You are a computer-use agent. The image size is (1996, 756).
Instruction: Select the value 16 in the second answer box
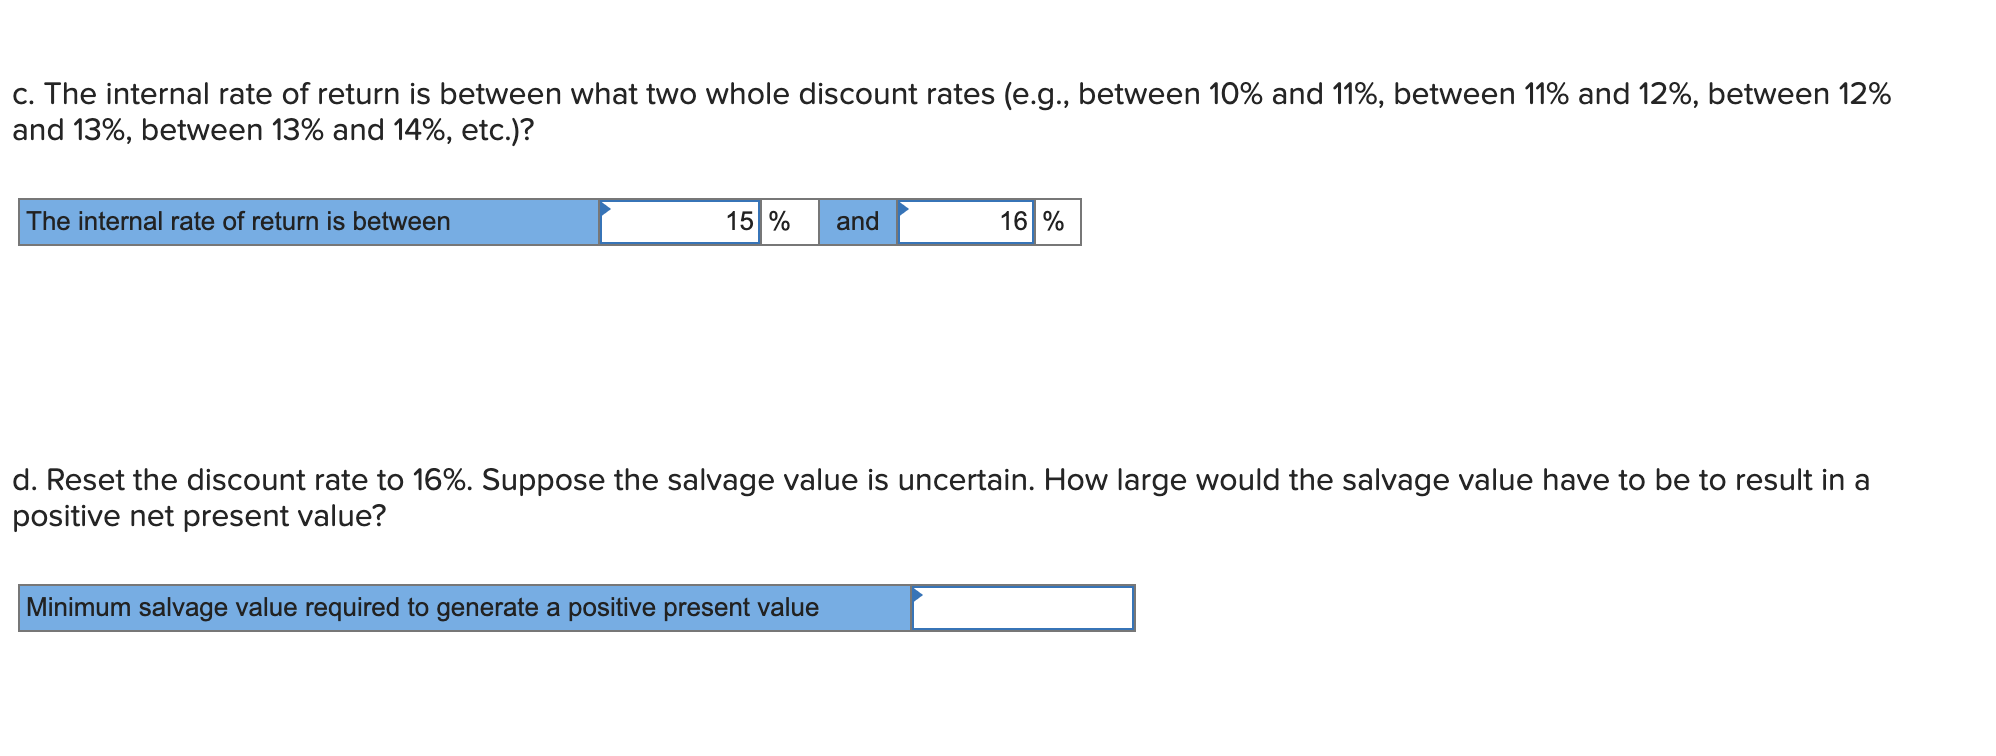click(x=1013, y=222)
